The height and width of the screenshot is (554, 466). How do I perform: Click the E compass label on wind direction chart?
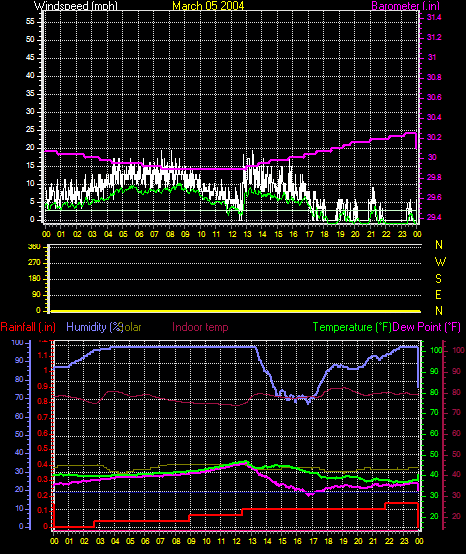(438, 295)
